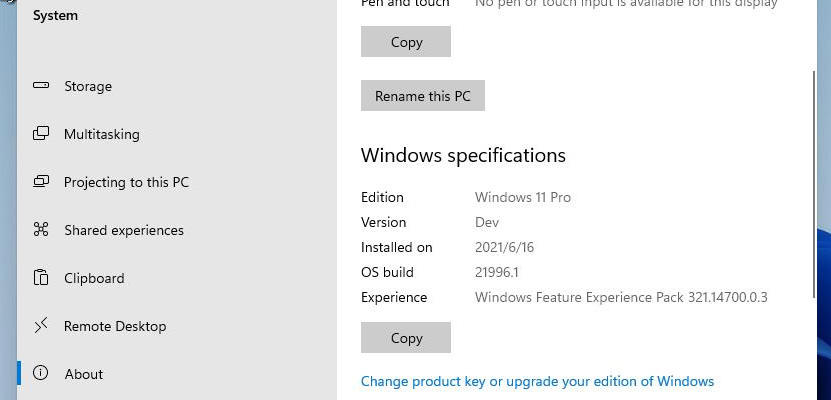Click the Projecting to this PC icon
This screenshot has height=400, width=831.
coord(41,182)
